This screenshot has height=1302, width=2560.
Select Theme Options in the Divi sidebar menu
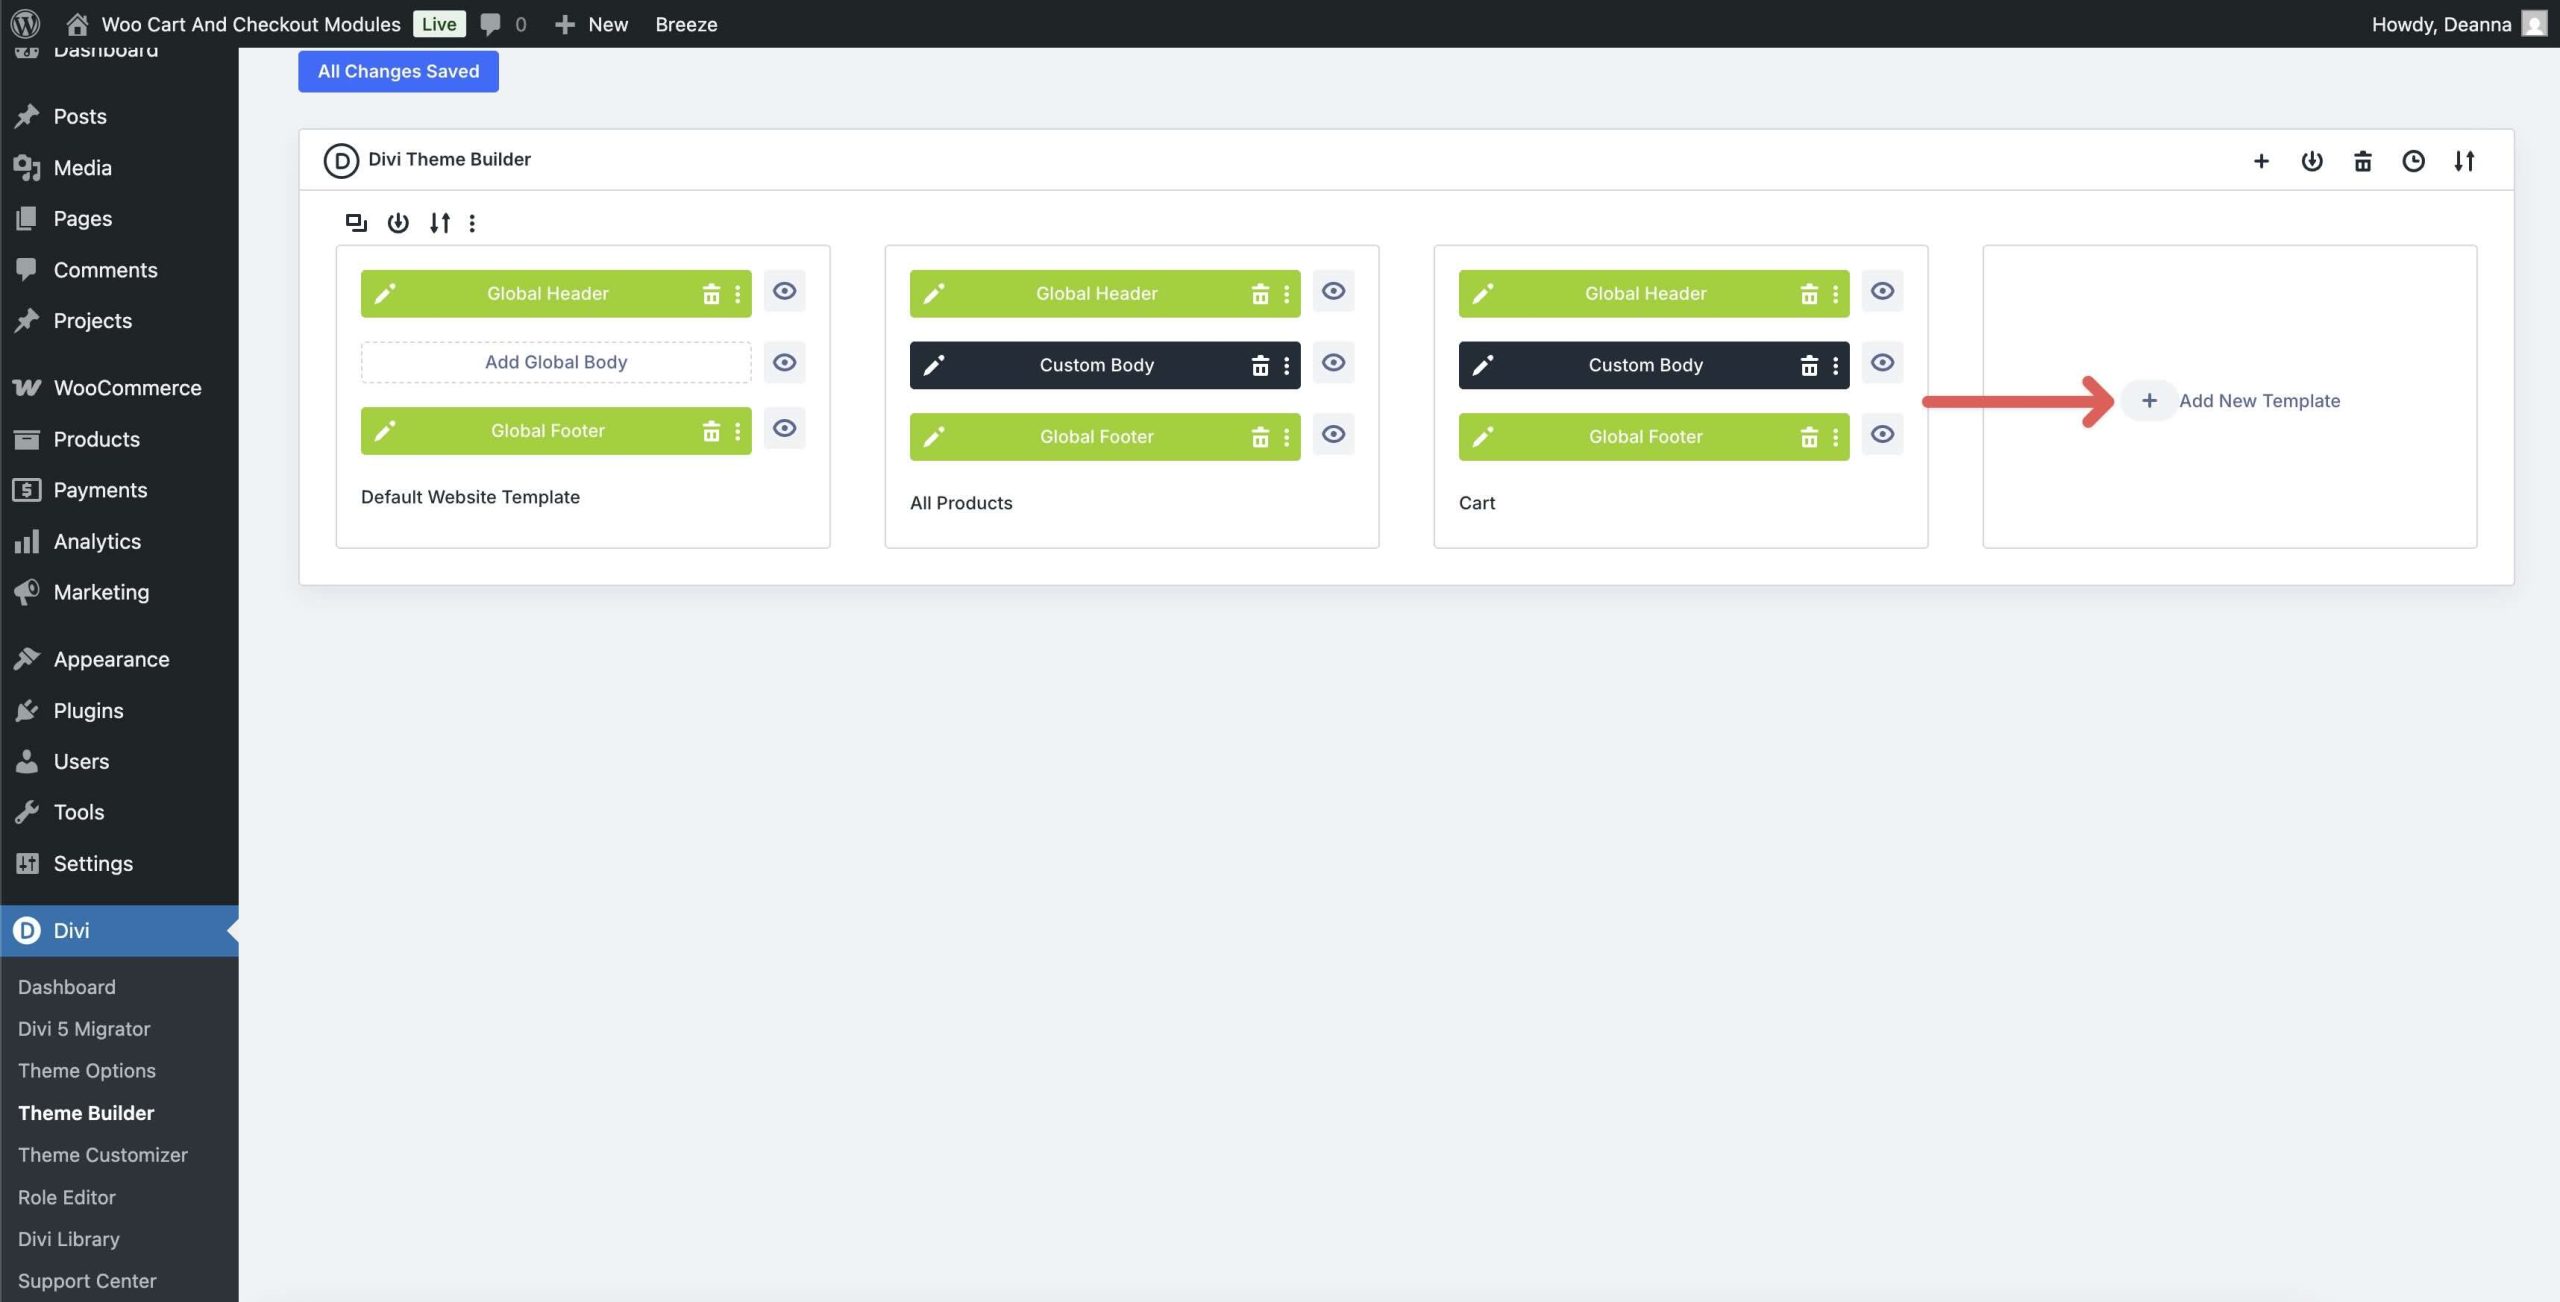(86, 1070)
